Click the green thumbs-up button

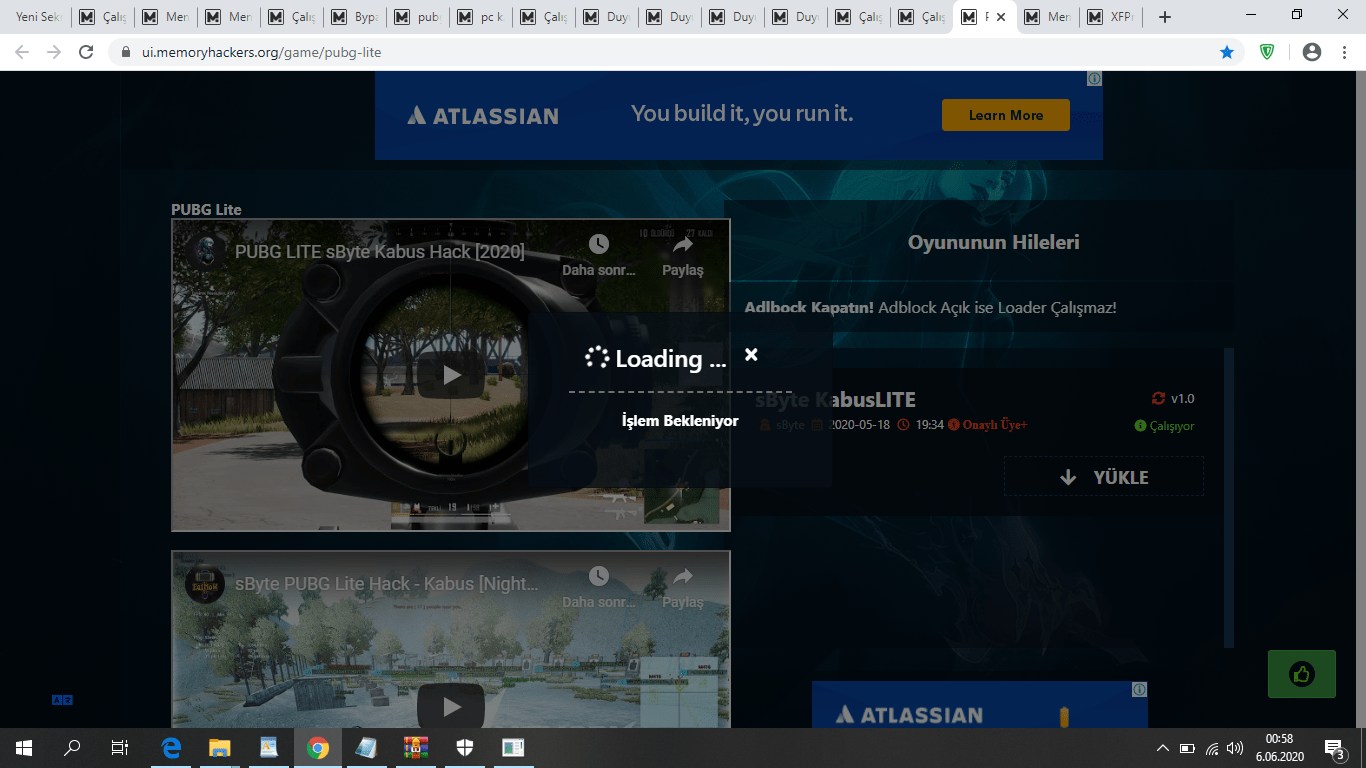pyautogui.click(x=1301, y=673)
